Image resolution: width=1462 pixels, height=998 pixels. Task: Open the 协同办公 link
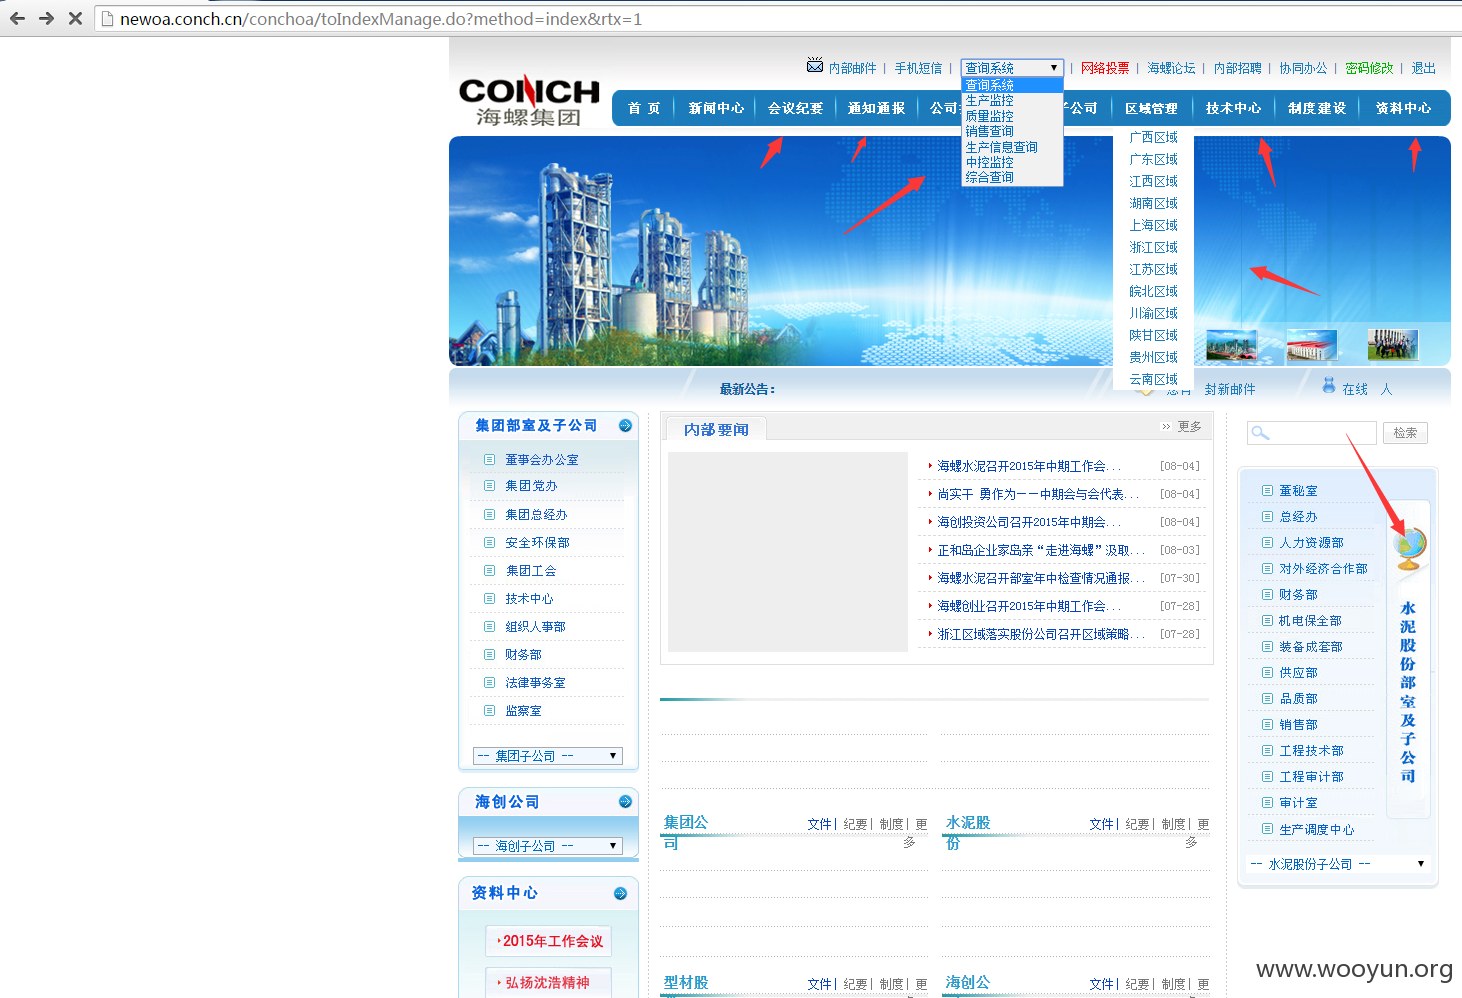1303,68
